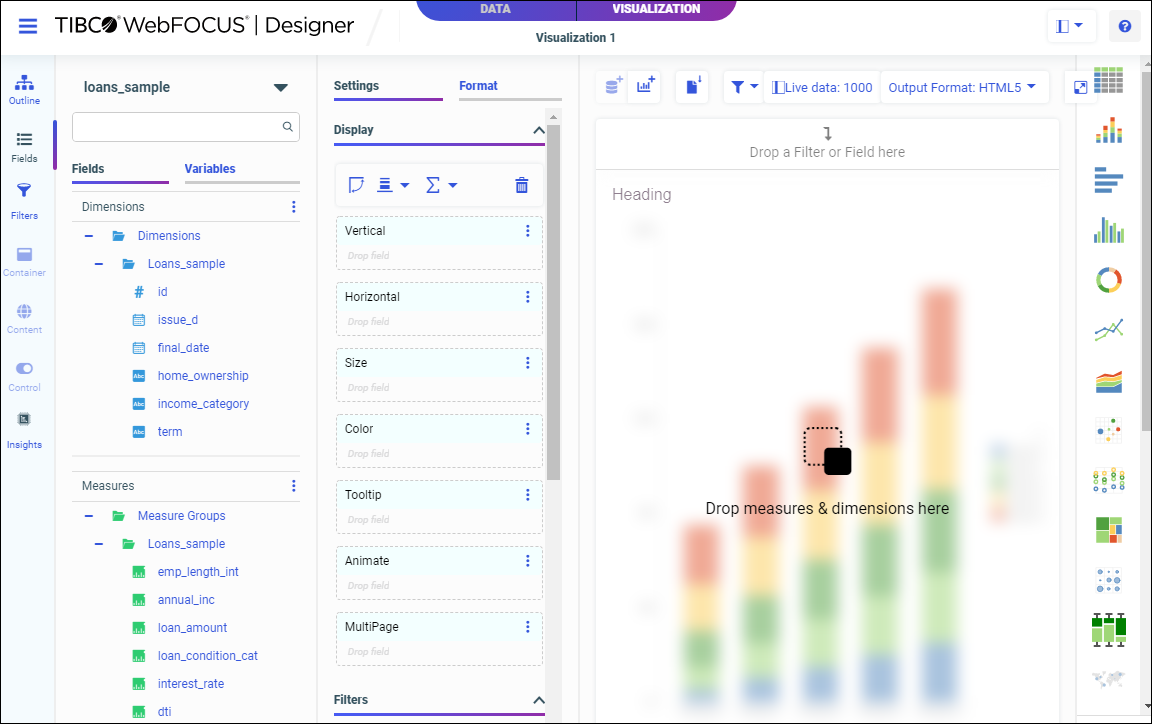Screen dimensions: 1152x724
Task: Click the add visualization icon
Action: [x=645, y=87]
